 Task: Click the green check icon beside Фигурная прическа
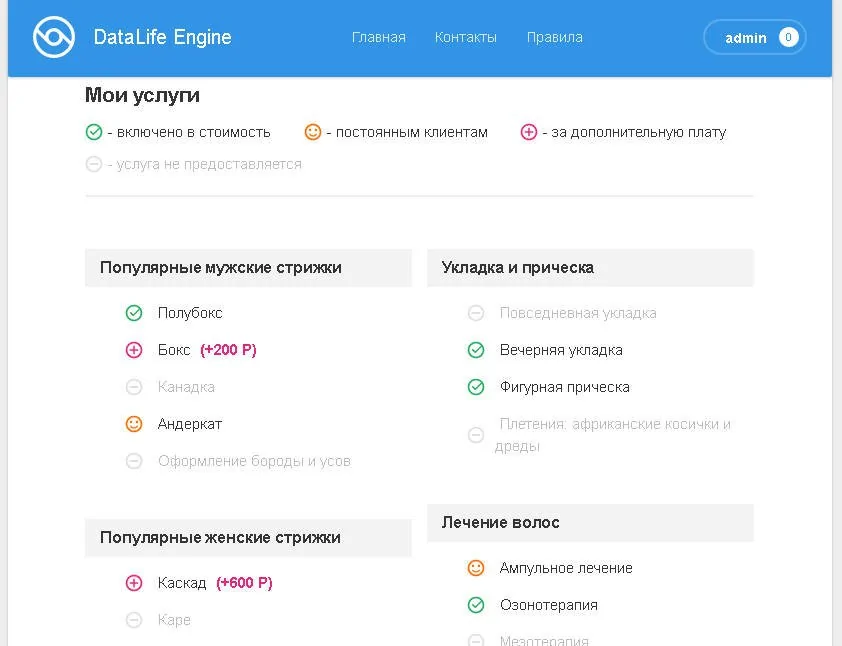pyautogui.click(x=476, y=387)
